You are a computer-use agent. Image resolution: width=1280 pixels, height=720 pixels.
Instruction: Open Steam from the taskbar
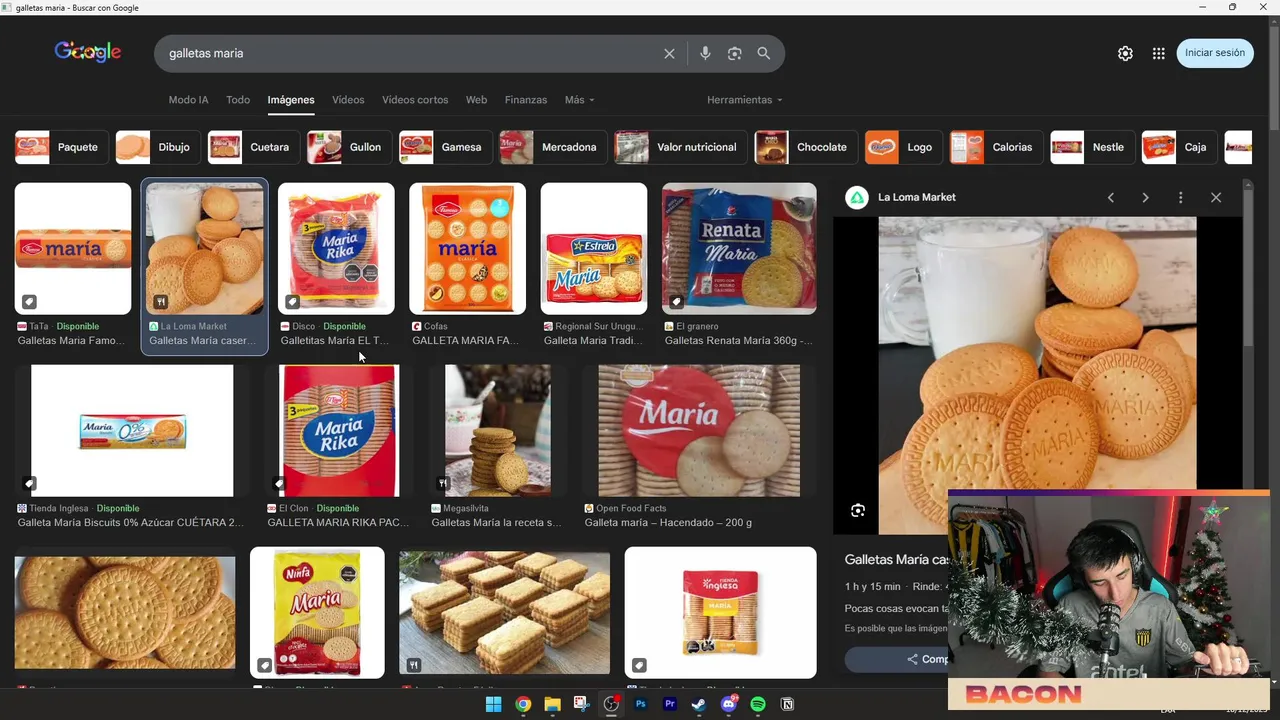coord(699,704)
